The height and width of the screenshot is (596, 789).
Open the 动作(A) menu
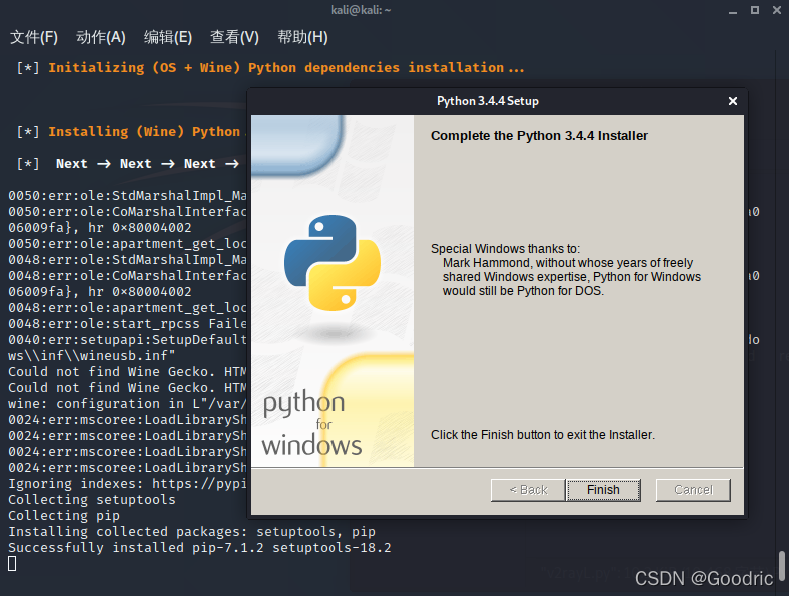click(101, 37)
